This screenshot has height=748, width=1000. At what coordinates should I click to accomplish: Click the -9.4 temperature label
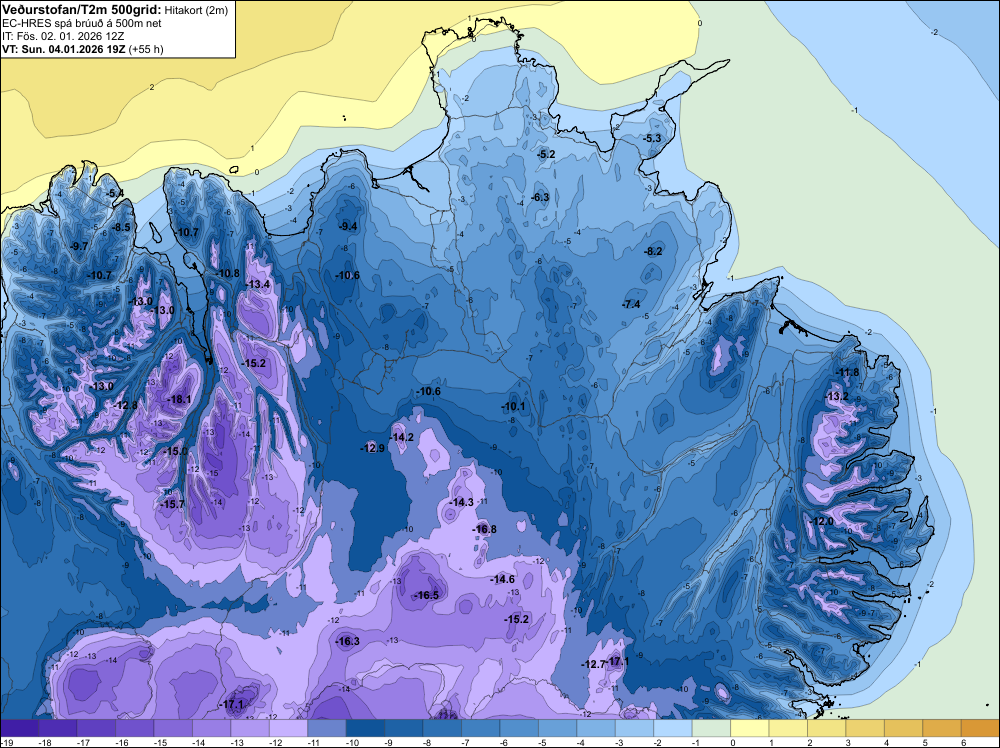(348, 226)
